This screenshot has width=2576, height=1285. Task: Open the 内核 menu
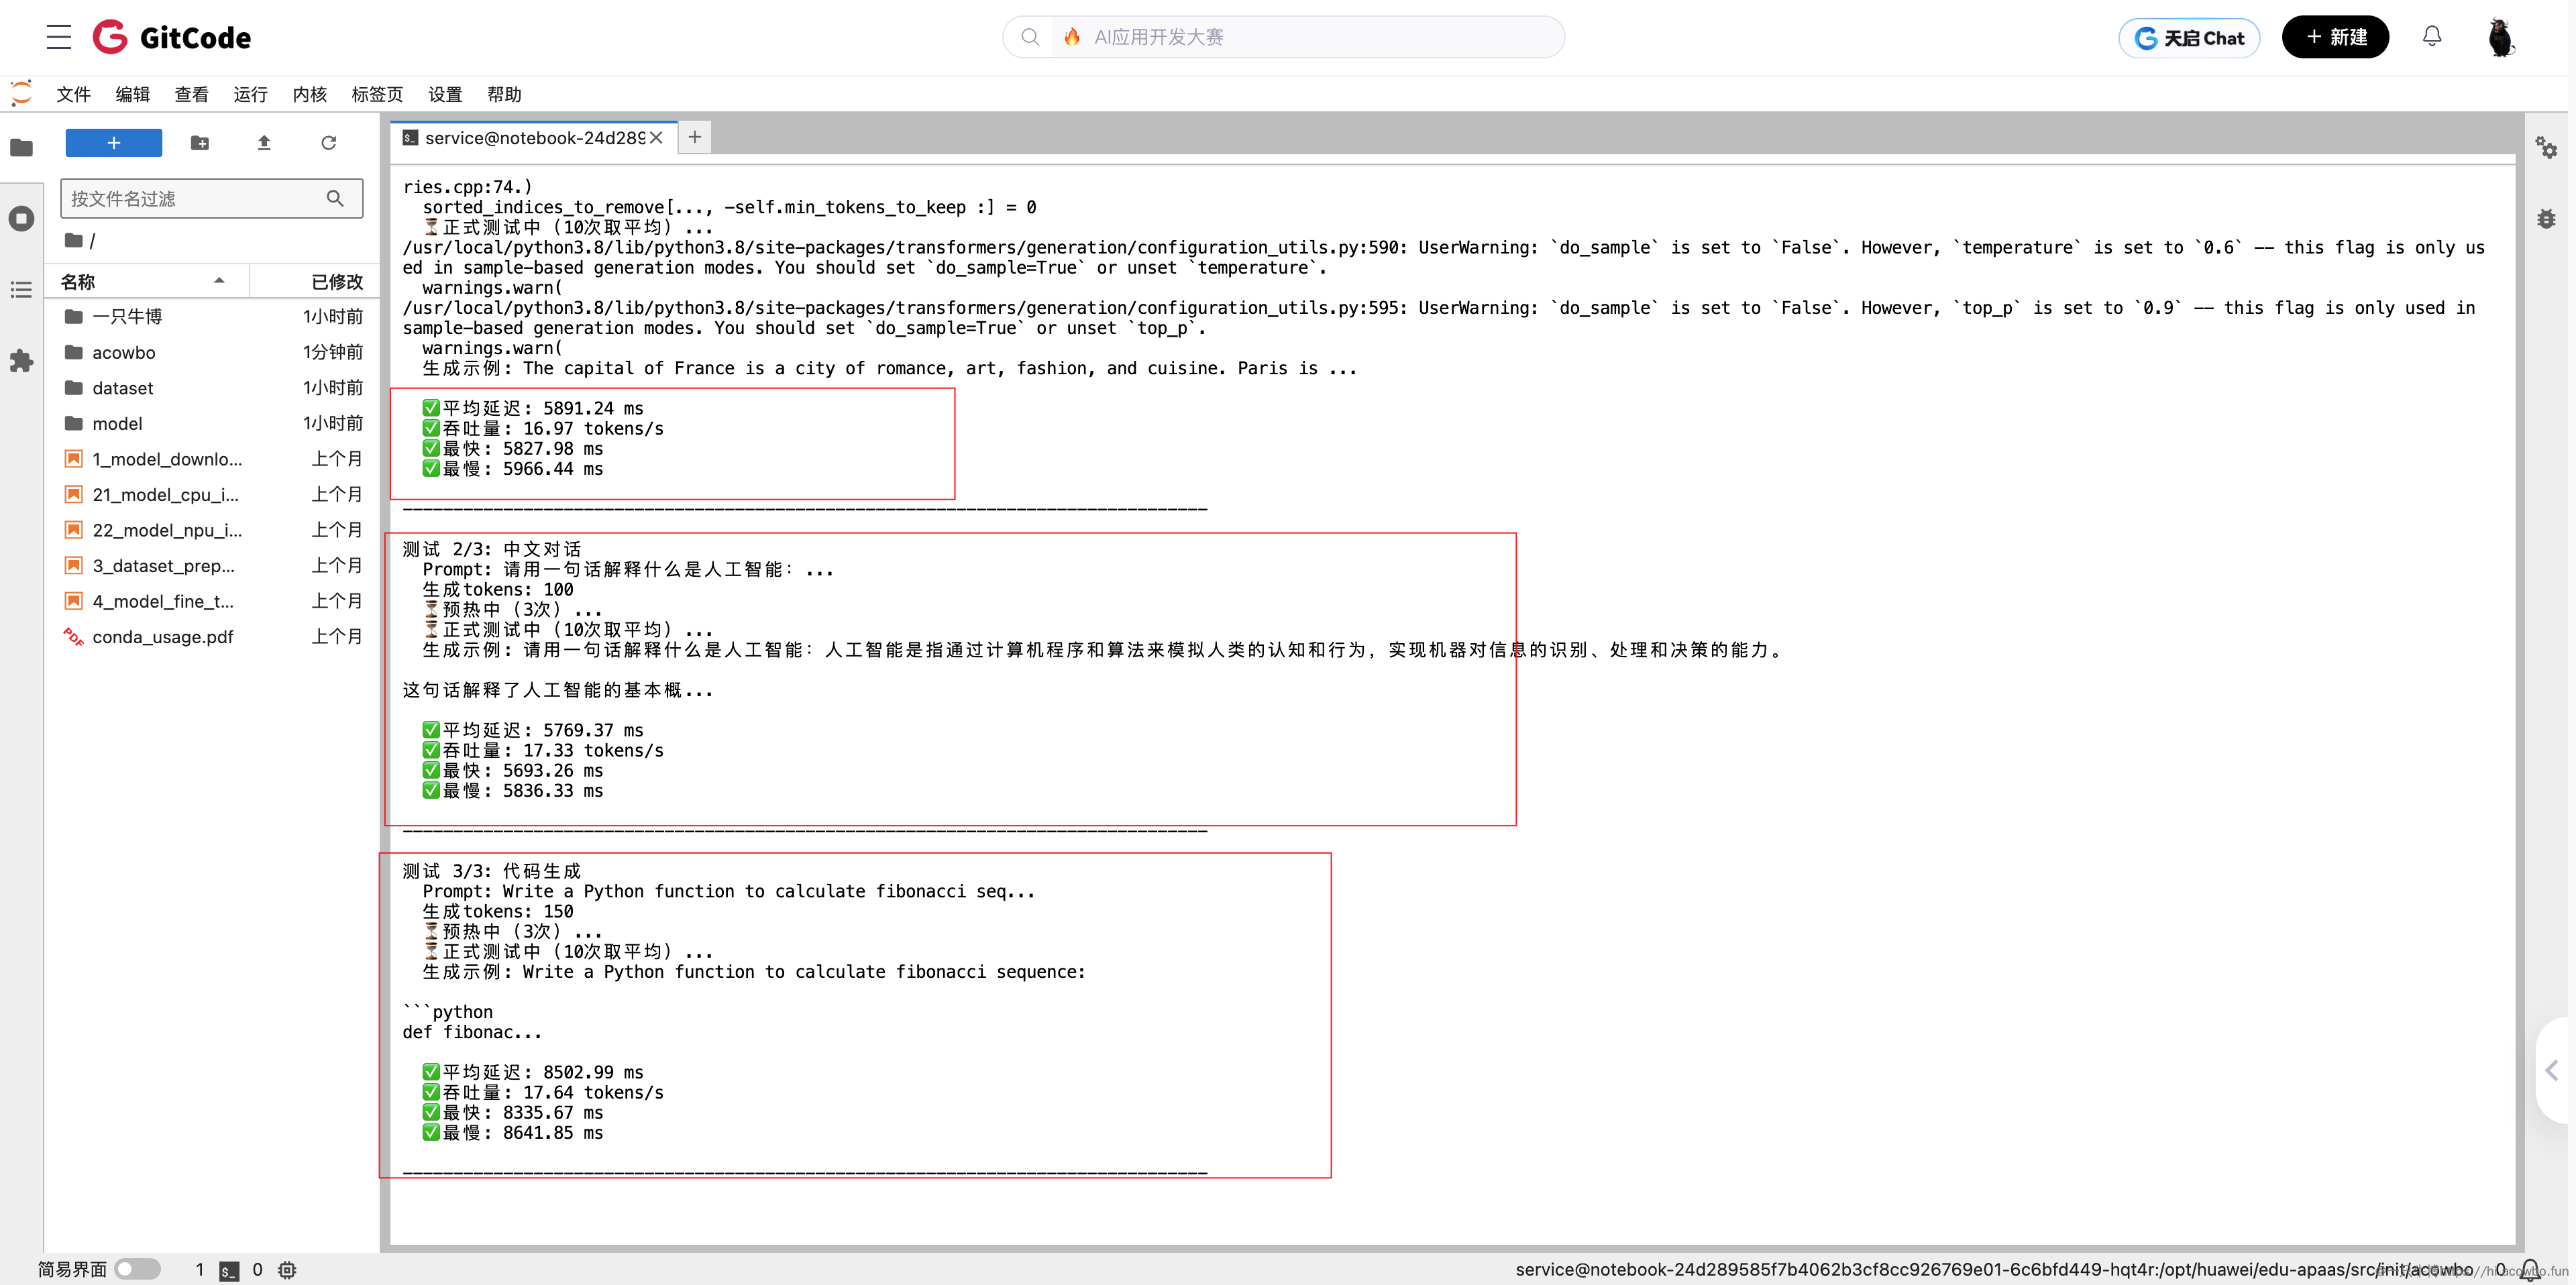pos(309,94)
